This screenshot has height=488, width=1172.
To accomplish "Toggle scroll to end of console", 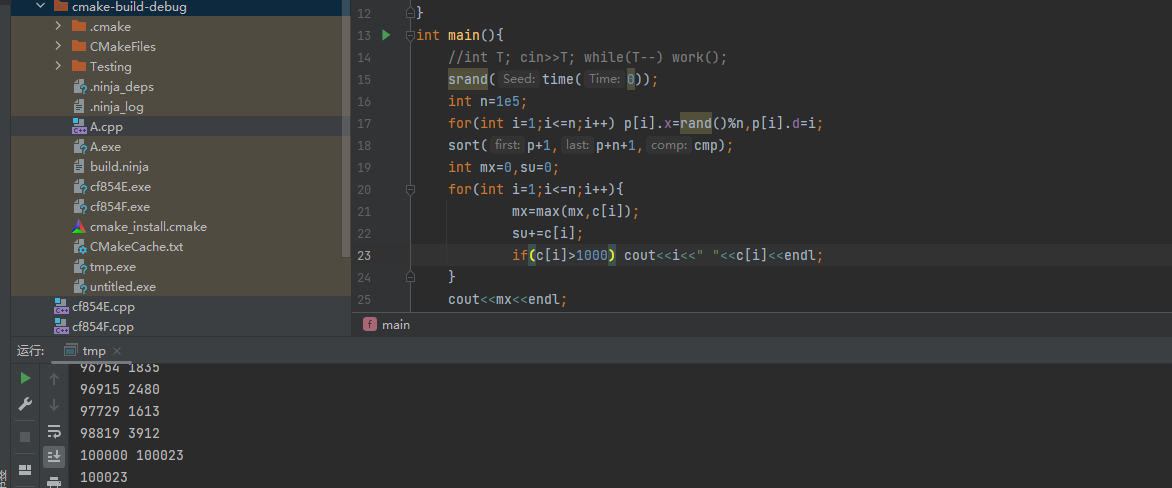I will [x=54, y=456].
